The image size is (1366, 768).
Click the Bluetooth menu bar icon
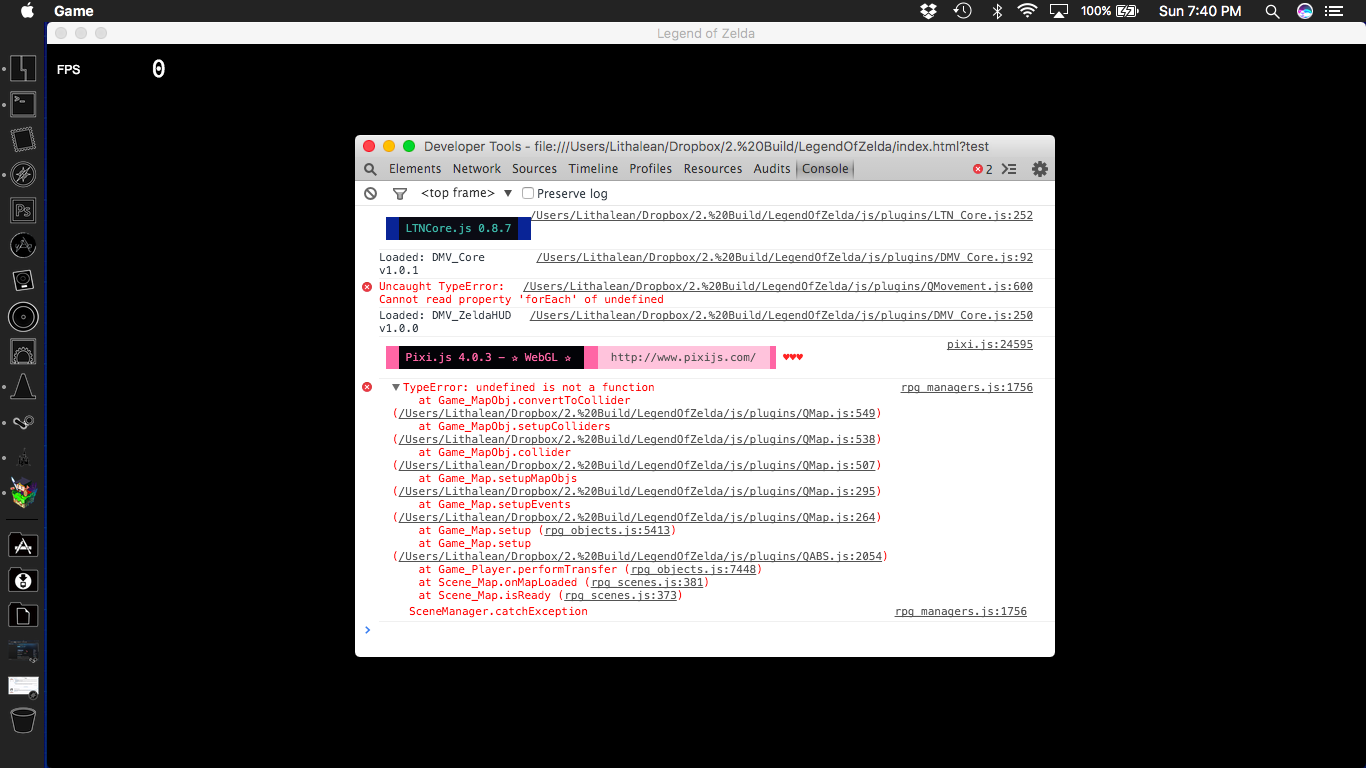996,11
